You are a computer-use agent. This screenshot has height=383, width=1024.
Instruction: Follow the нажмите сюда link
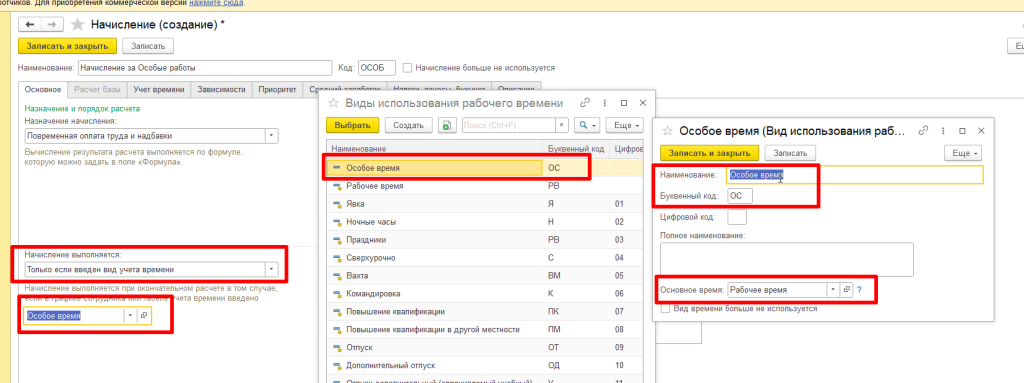point(216,3)
